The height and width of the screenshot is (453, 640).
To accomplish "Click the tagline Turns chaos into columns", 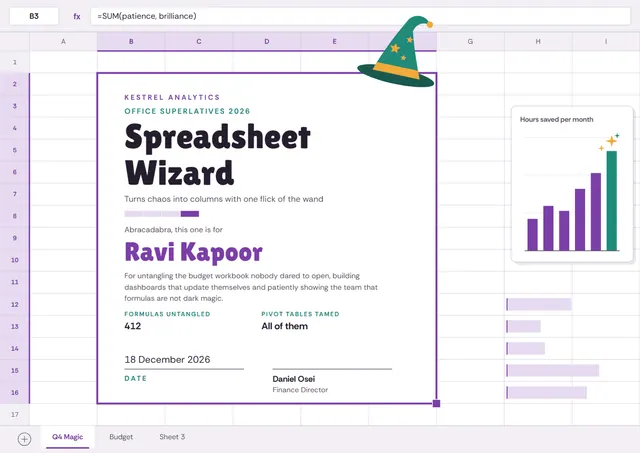I will pos(224,199).
